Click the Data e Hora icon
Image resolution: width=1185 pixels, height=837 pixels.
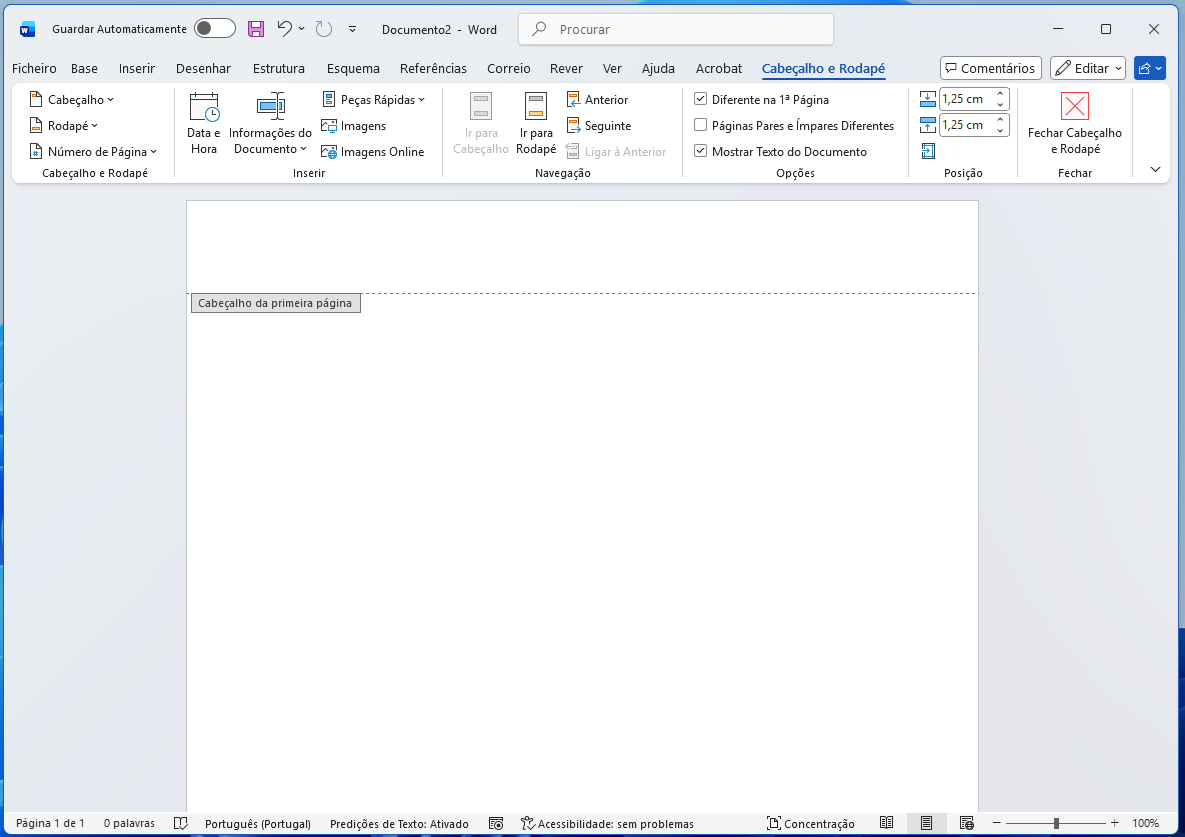click(x=204, y=108)
